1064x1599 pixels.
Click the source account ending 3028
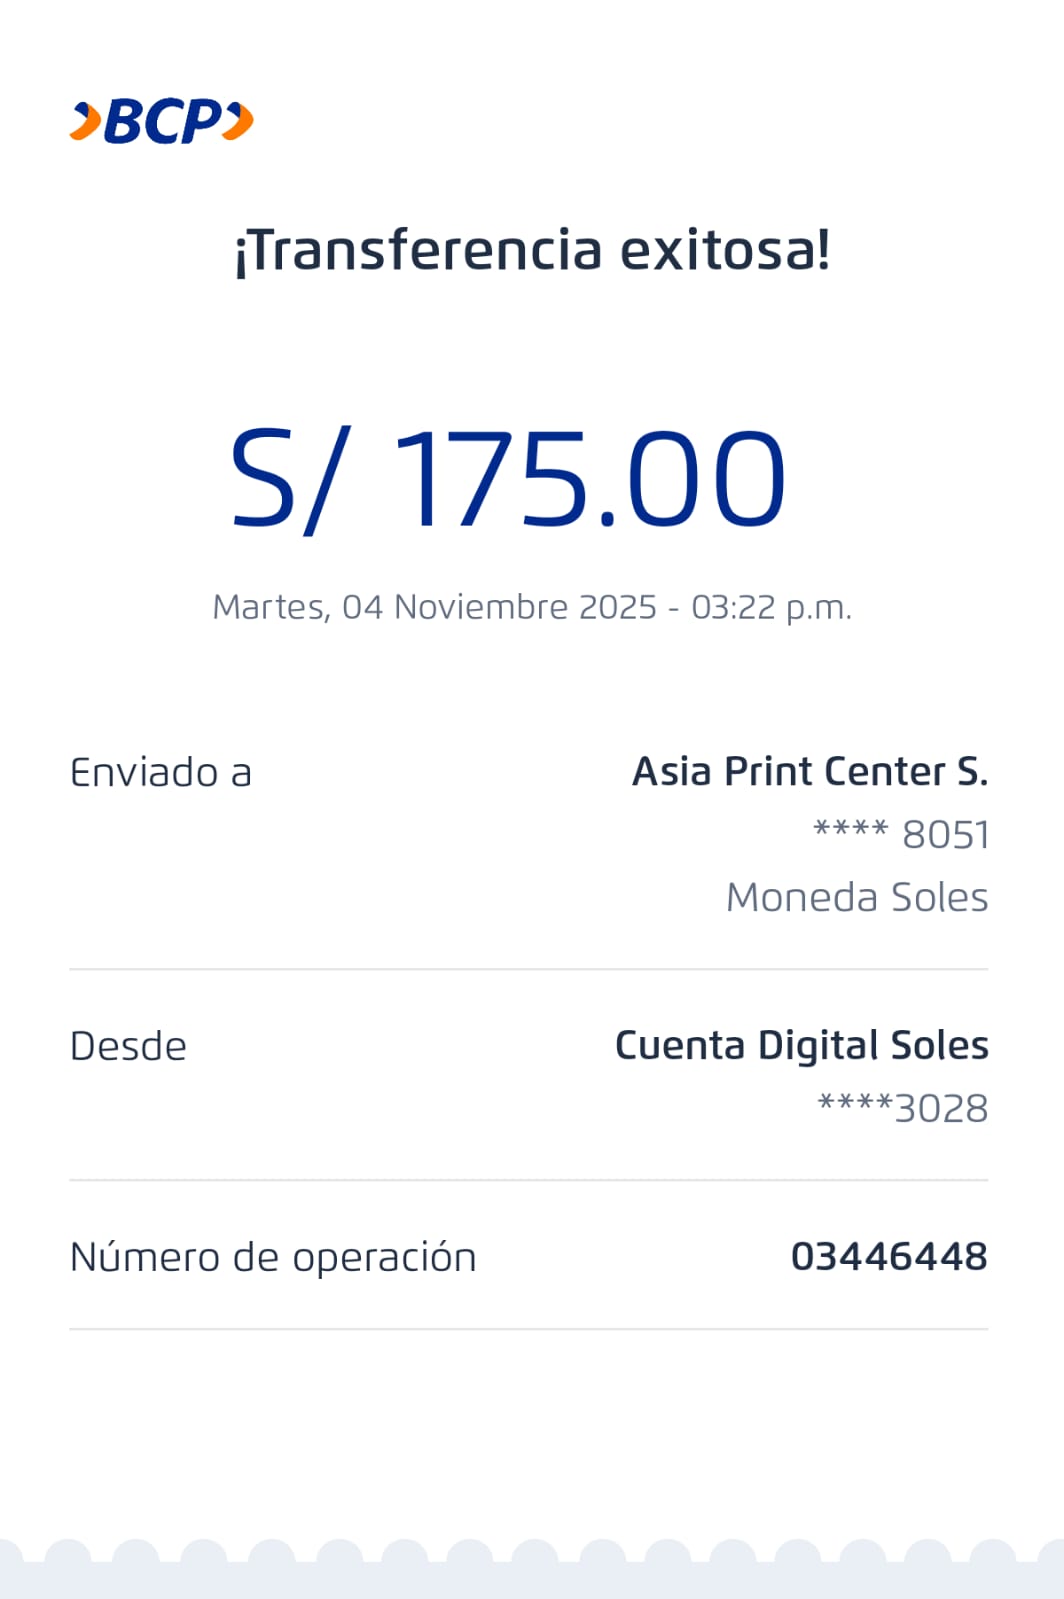[x=902, y=1108]
